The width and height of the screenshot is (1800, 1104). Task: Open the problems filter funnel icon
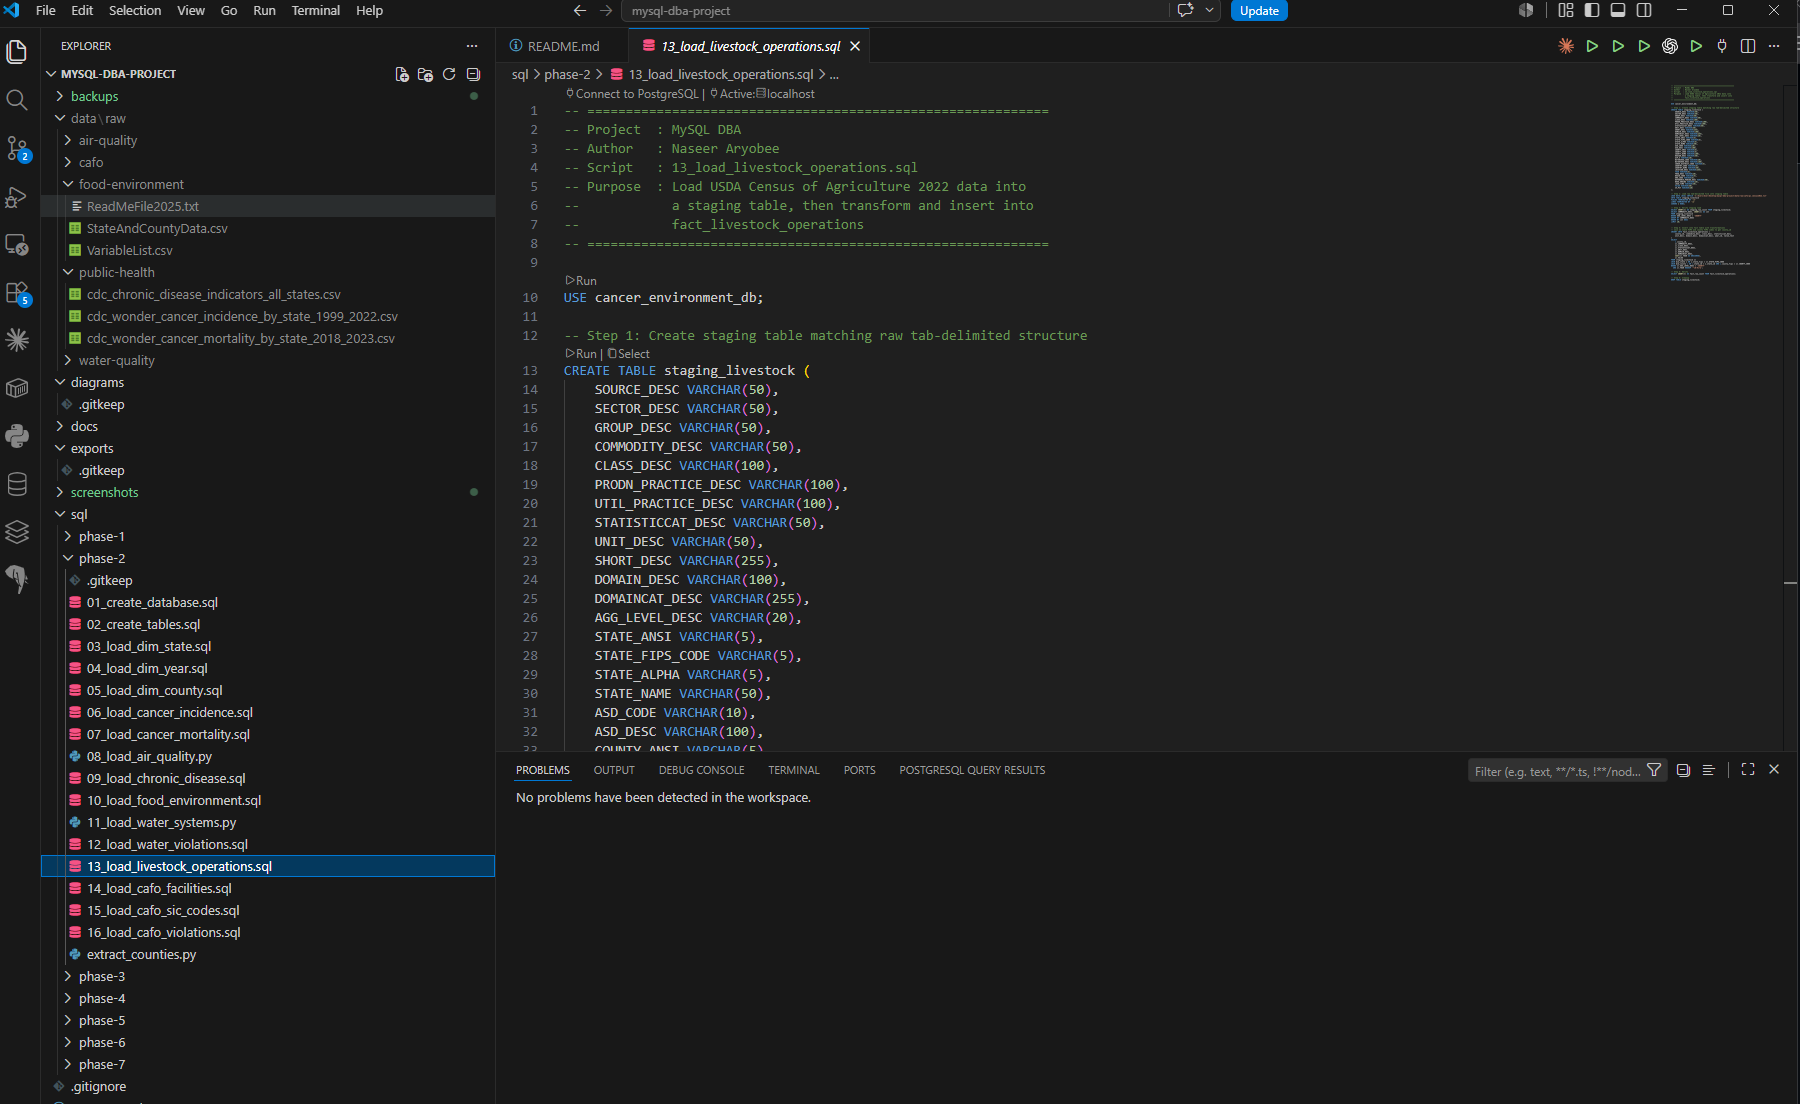(1654, 770)
